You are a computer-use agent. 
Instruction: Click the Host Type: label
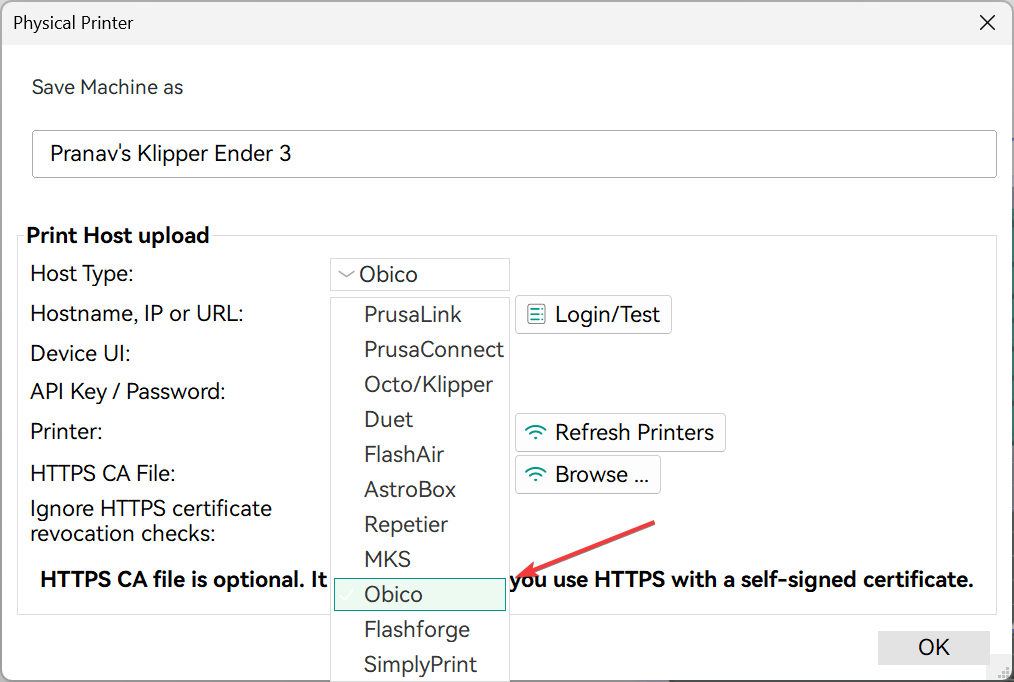point(81,273)
